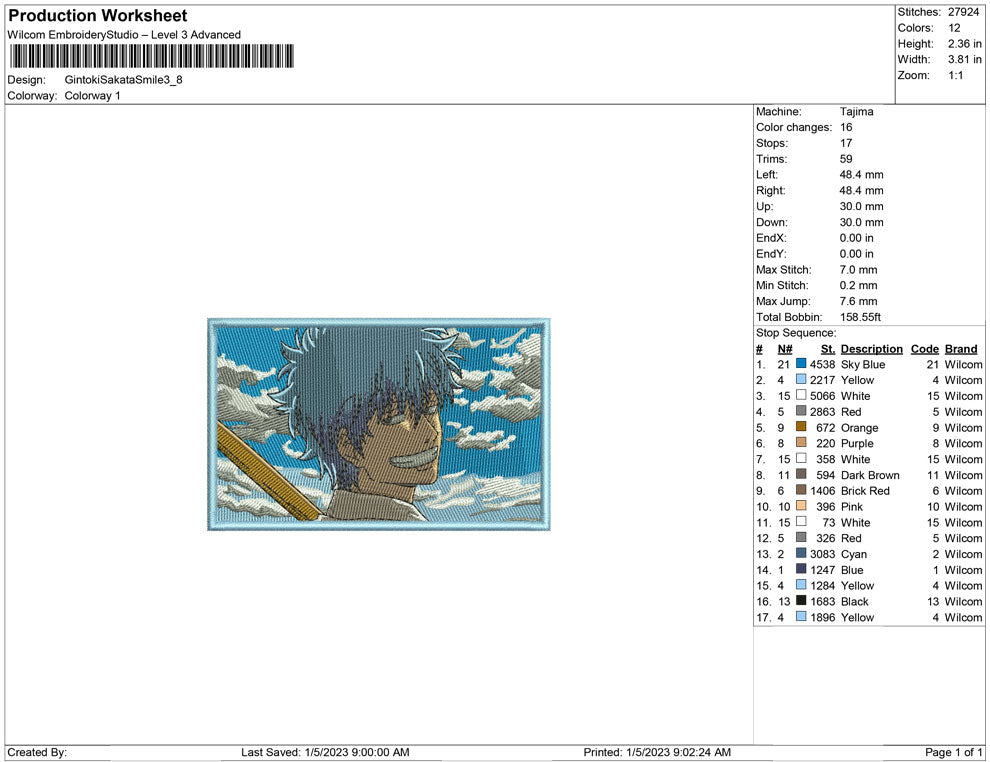Click the design name "GintokiSakataSmile3_8"
990x762 pixels.
click(124, 80)
